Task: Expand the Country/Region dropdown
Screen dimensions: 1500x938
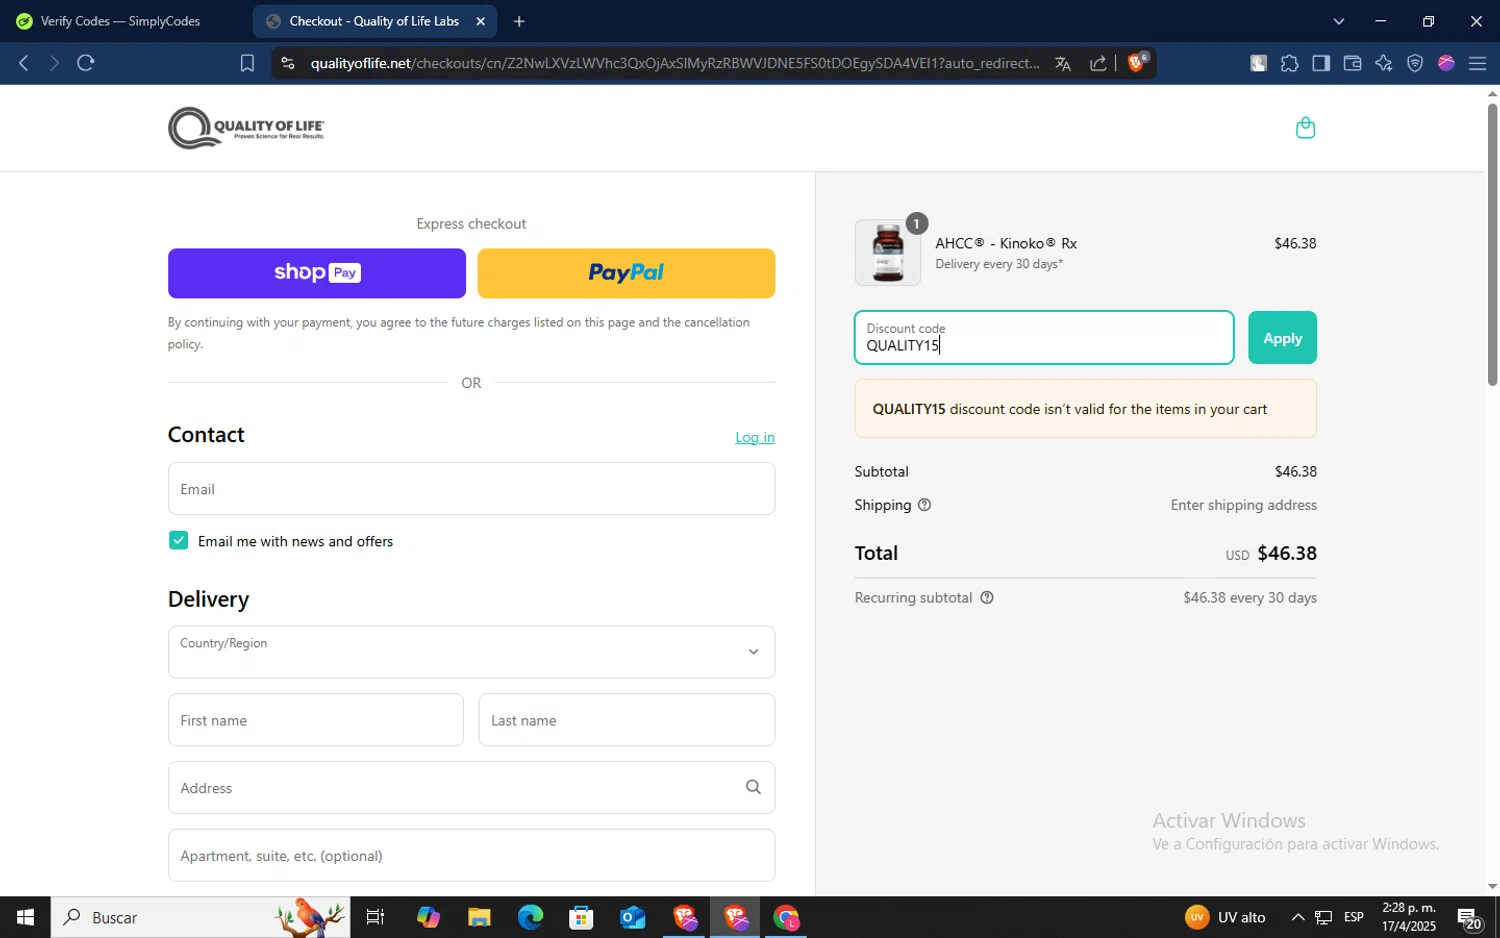Action: (x=471, y=652)
